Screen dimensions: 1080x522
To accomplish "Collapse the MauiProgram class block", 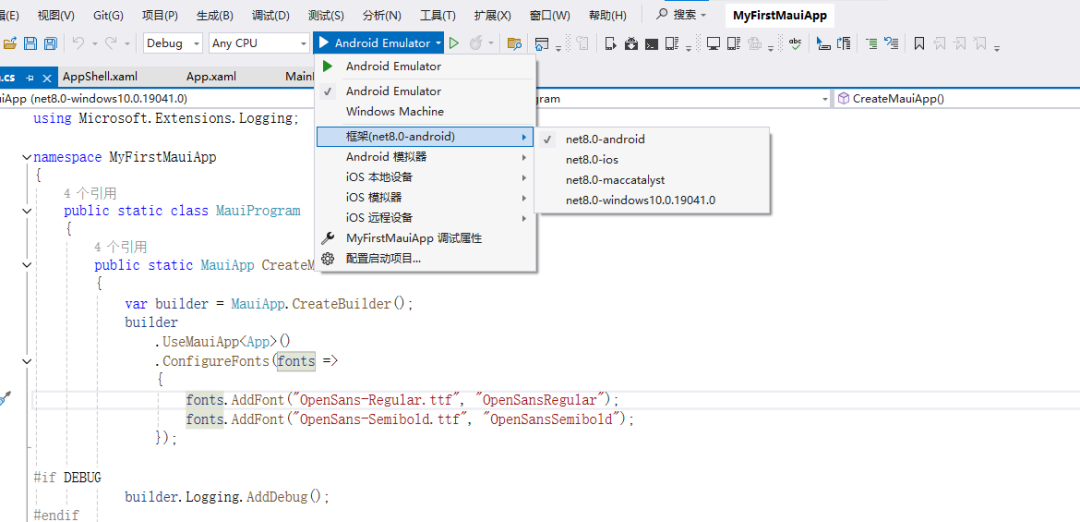I will [x=26, y=211].
